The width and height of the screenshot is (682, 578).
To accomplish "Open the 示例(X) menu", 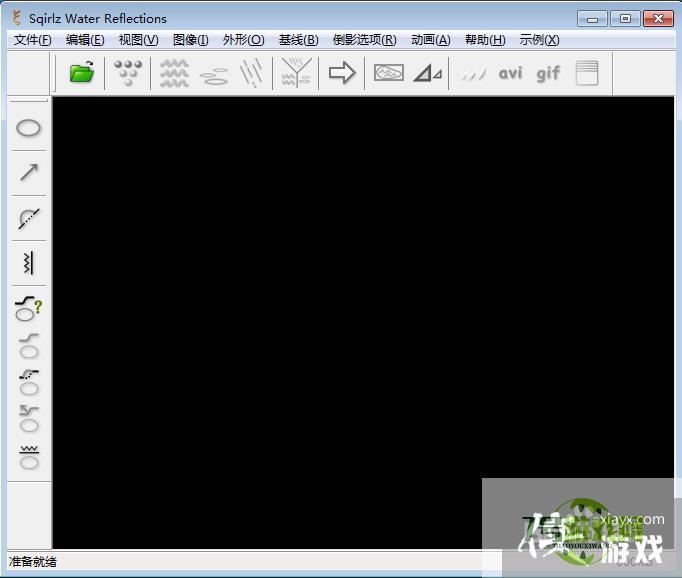I will (539, 40).
